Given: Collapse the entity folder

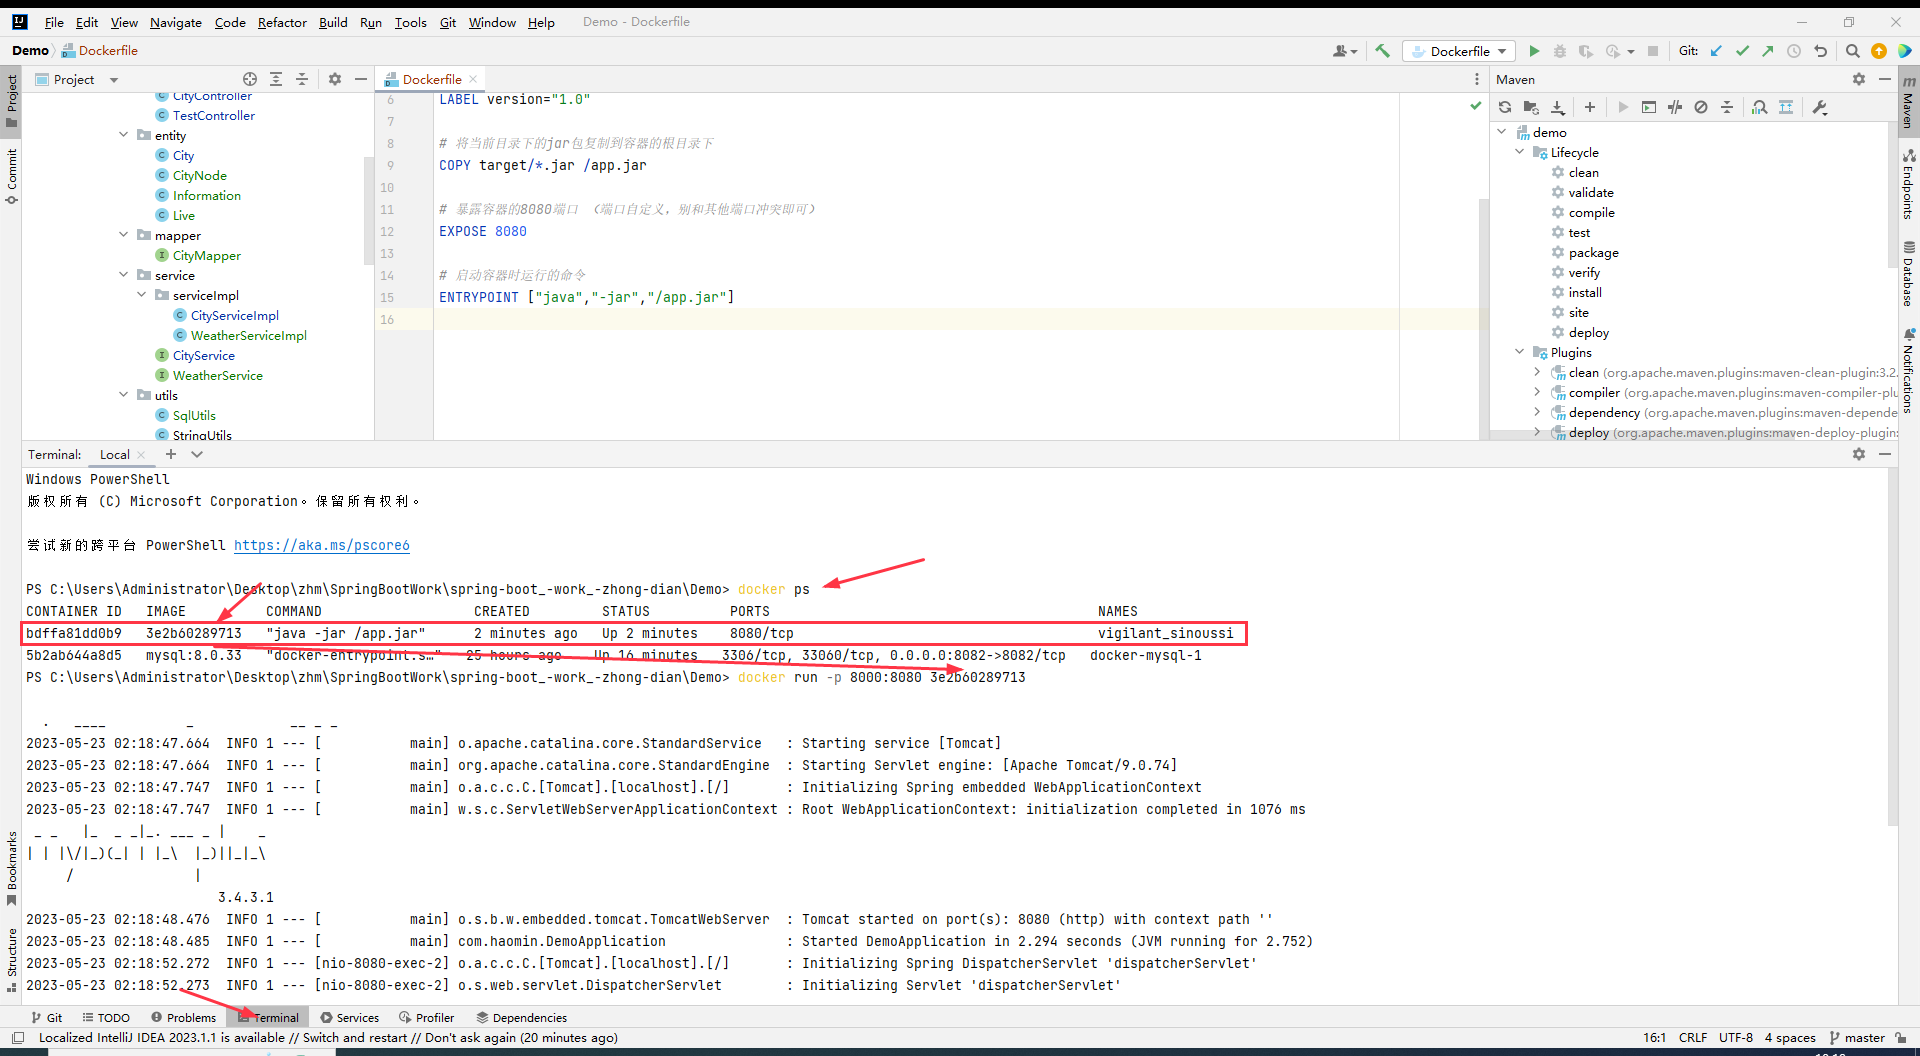Looking at the screenshot, I should click(123, 135).
